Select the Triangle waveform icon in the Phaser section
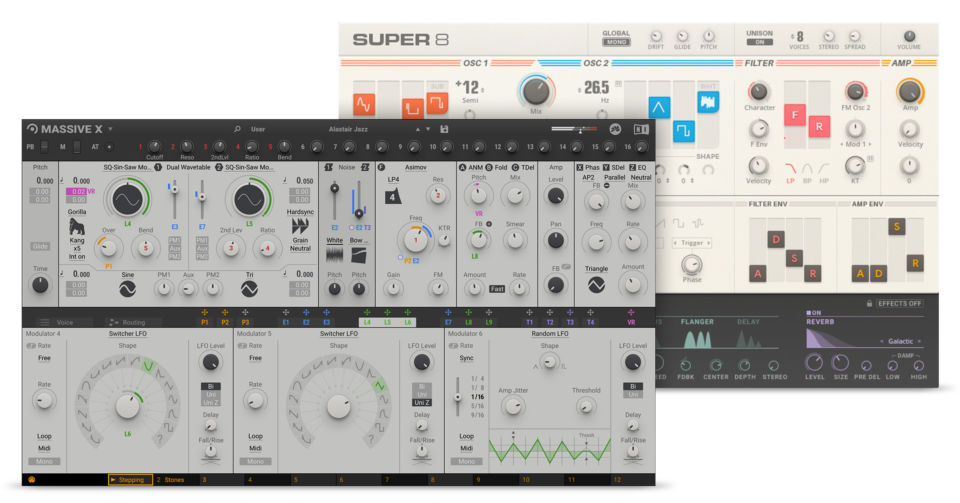960x503 pixels. [596, 285]
